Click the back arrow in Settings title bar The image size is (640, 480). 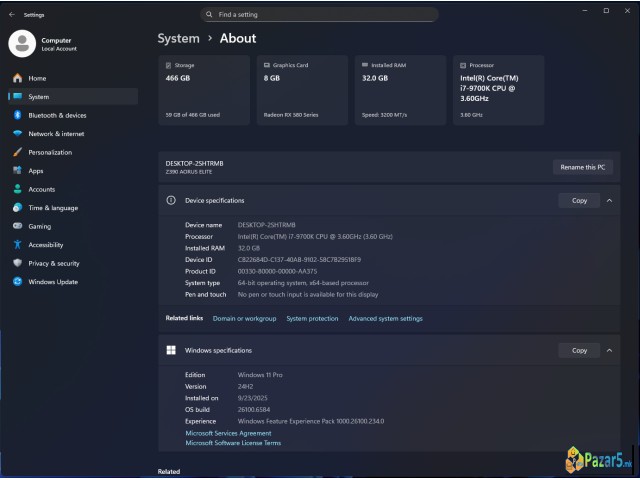12,15
